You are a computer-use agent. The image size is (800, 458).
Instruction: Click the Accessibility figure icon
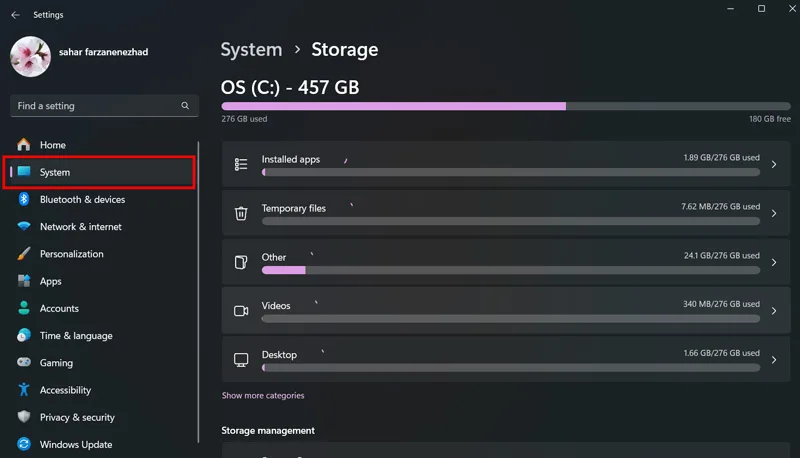point(24,390)
